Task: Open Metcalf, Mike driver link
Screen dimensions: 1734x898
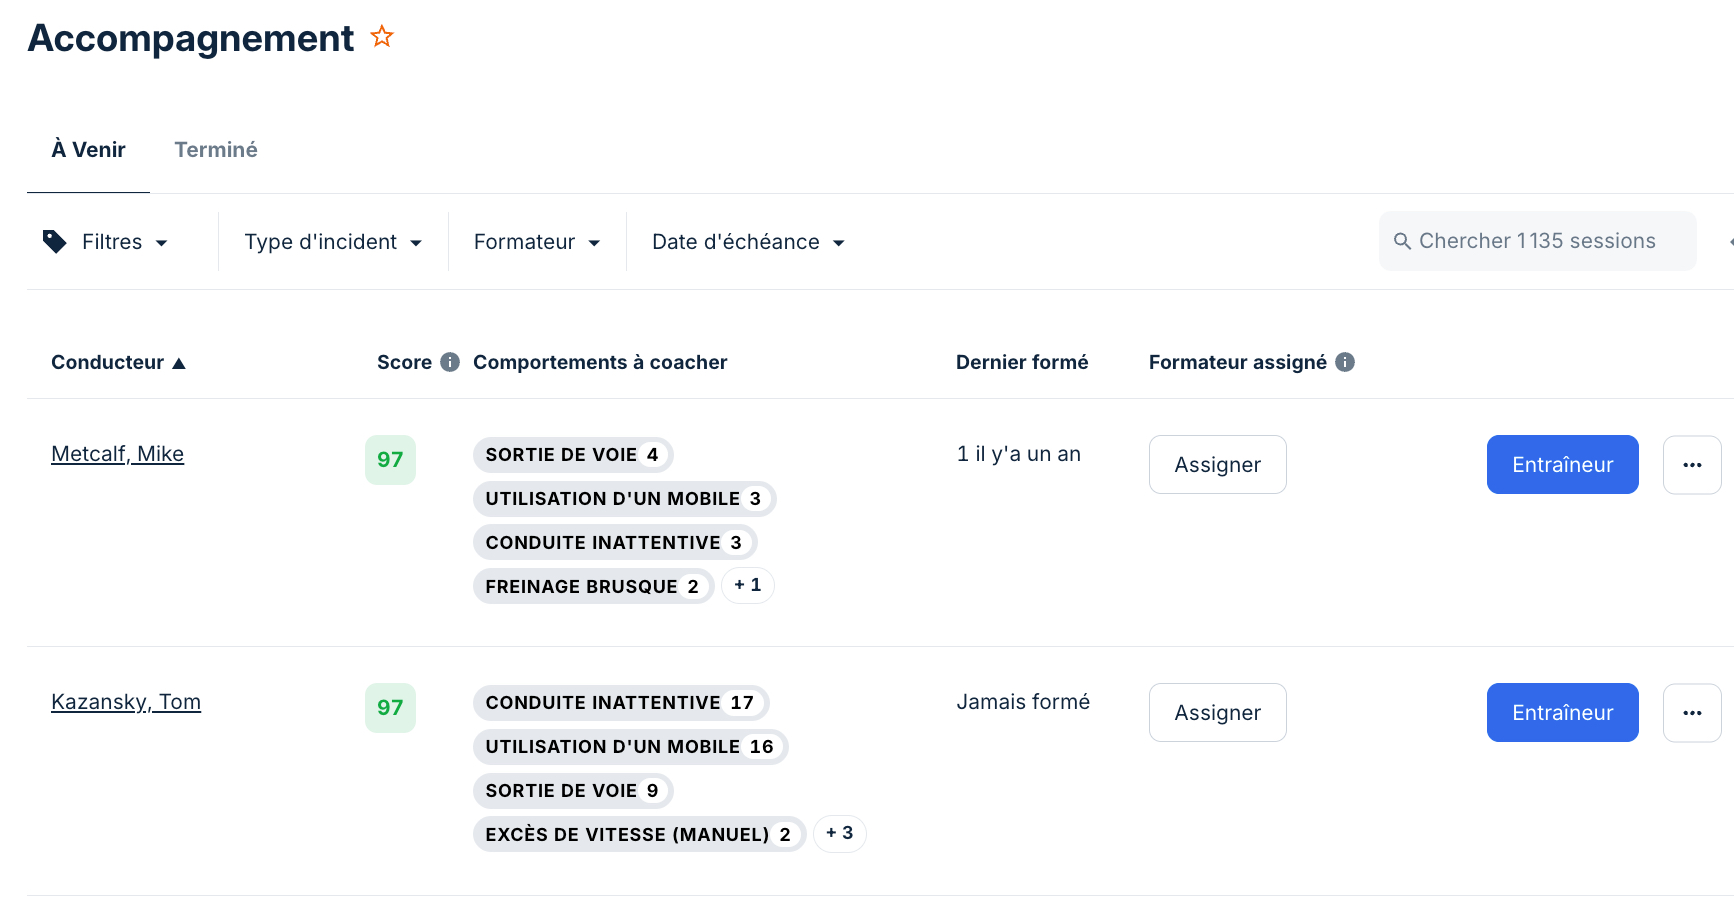Action: click(x=117, y=454)
